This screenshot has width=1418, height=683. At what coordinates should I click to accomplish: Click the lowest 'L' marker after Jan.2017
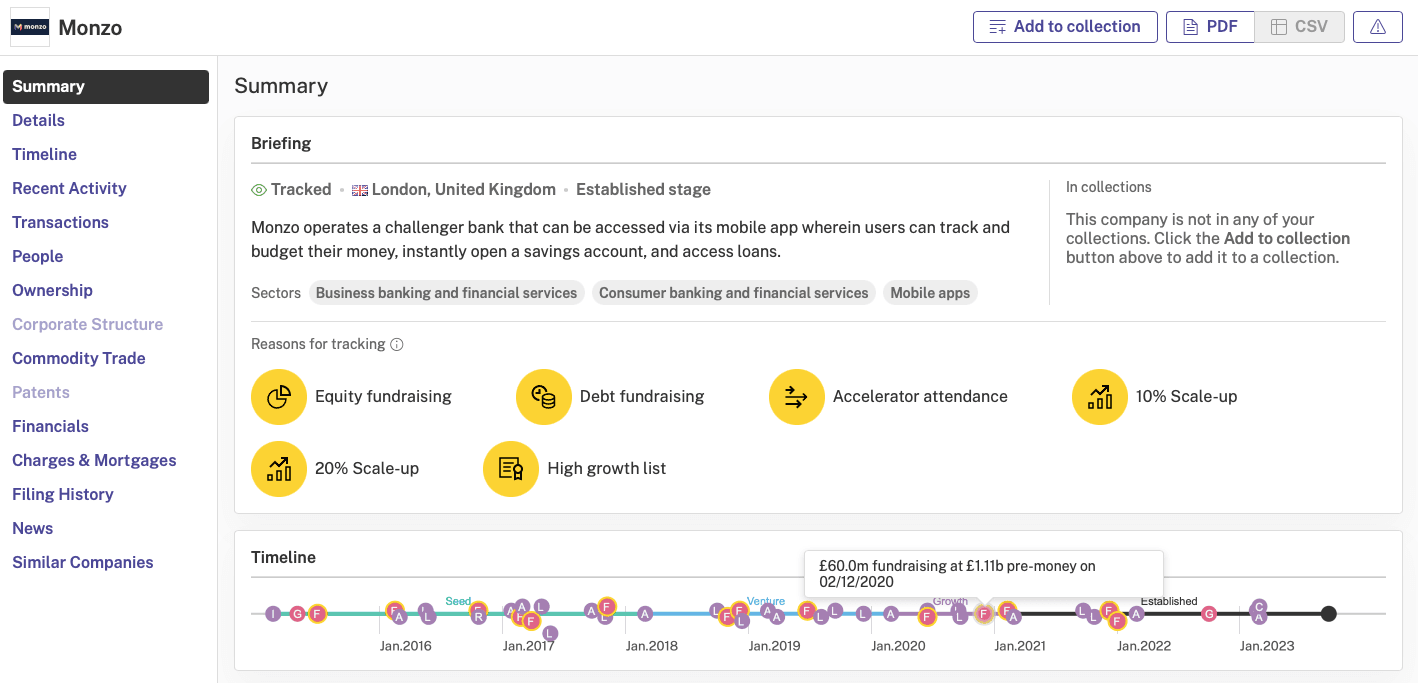click(550, 633)
